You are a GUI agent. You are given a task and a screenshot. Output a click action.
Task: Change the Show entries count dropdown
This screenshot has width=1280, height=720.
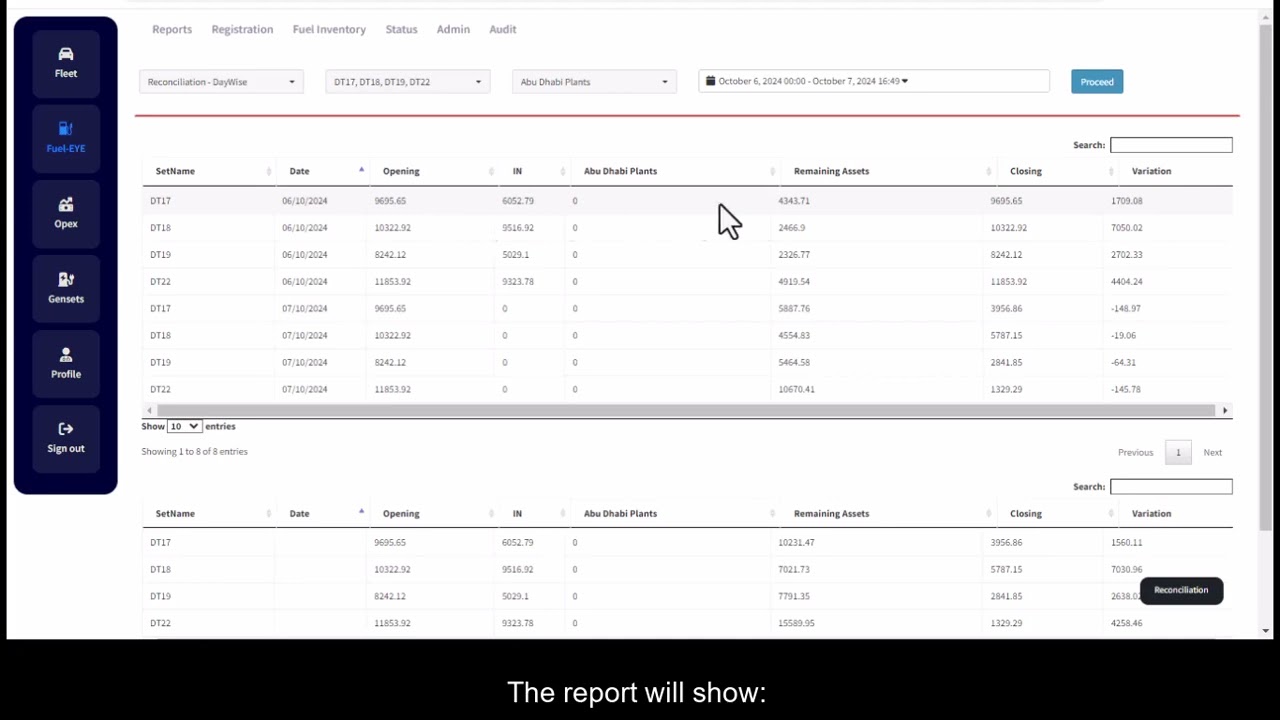(x=184, y=426)
